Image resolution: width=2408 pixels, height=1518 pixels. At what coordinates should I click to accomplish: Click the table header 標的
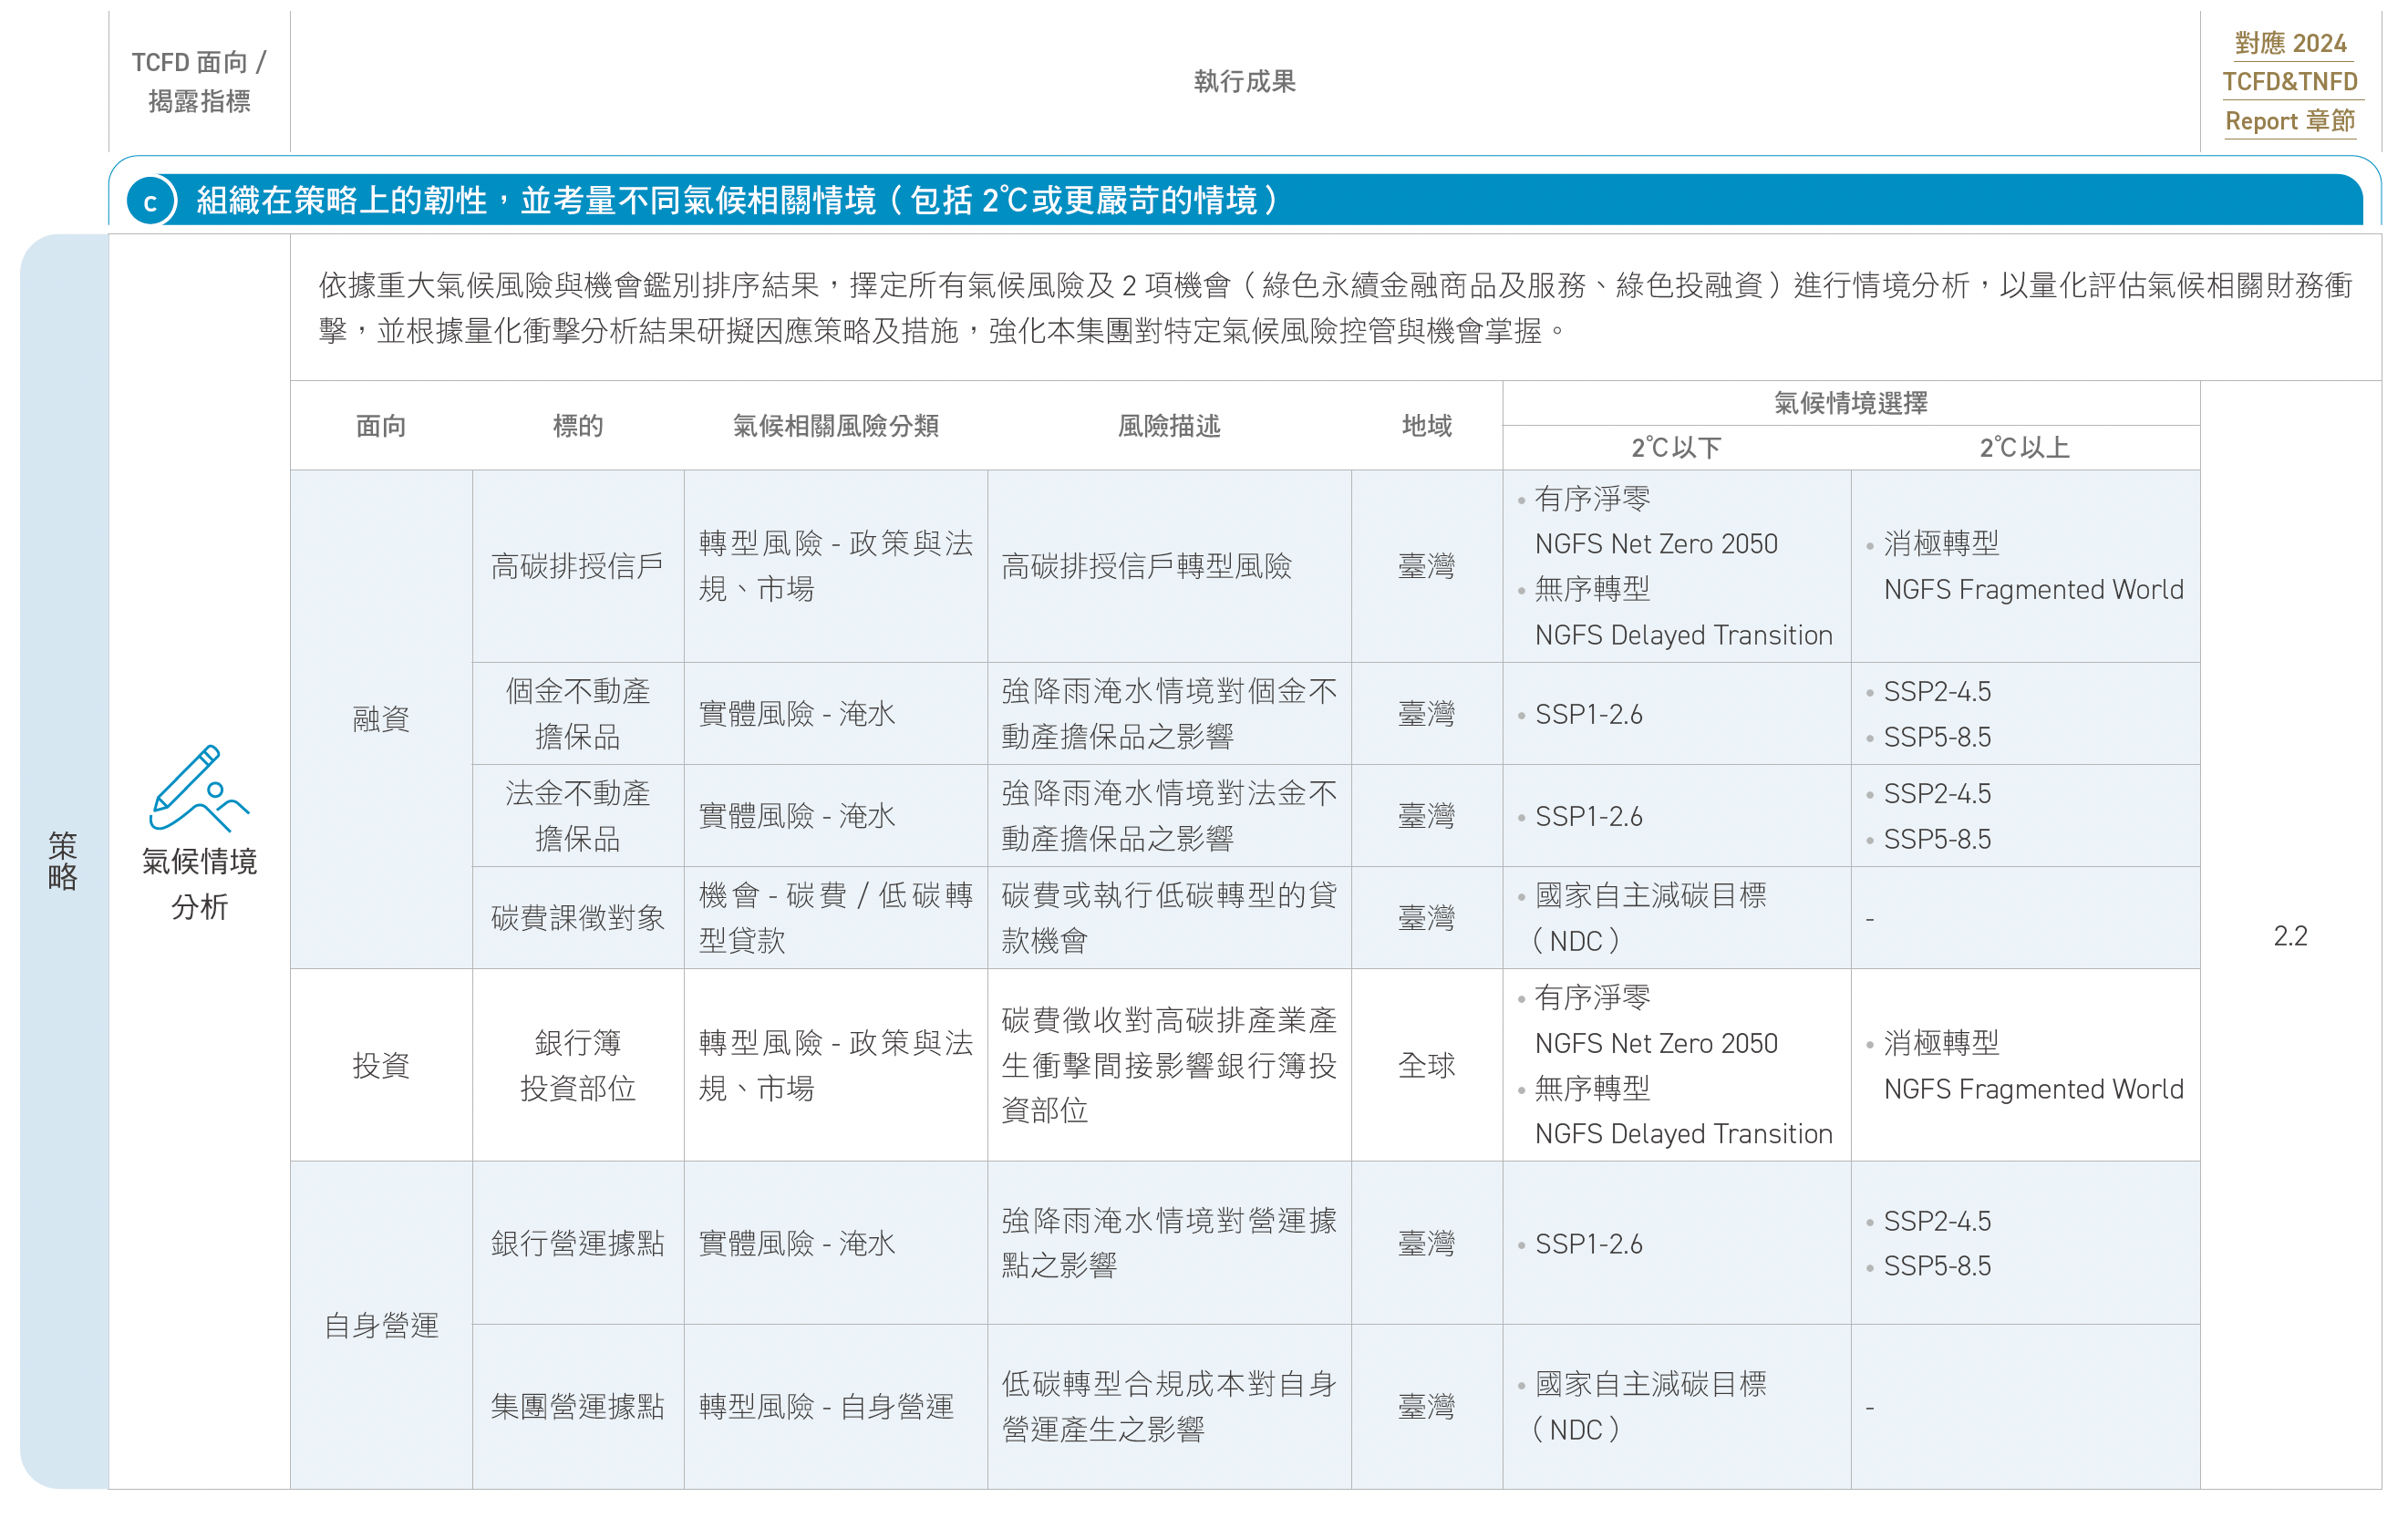578,426
